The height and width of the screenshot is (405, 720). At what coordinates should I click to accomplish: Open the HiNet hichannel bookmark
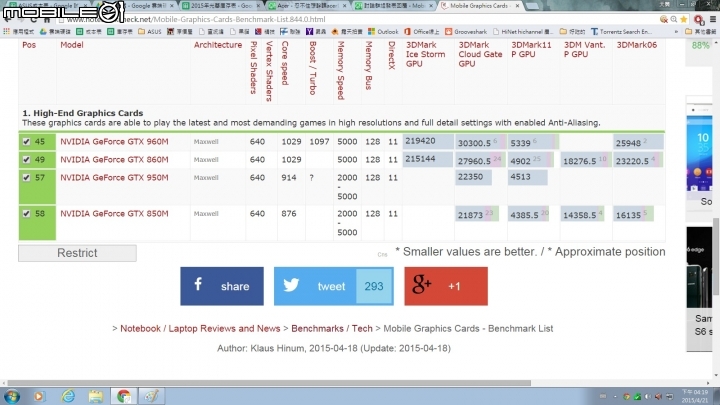(523, 32)
